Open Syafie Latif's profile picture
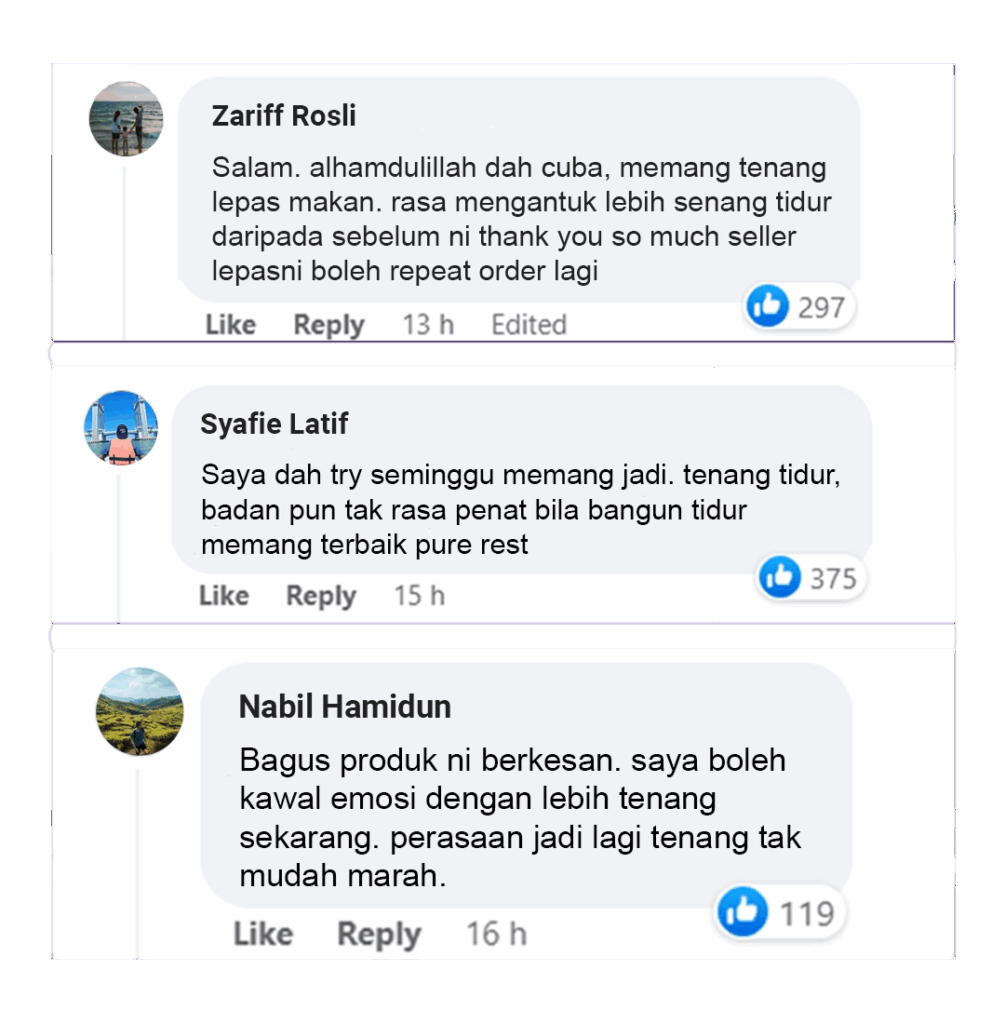The image size is (1005, 1024). (x=121, y=428)
